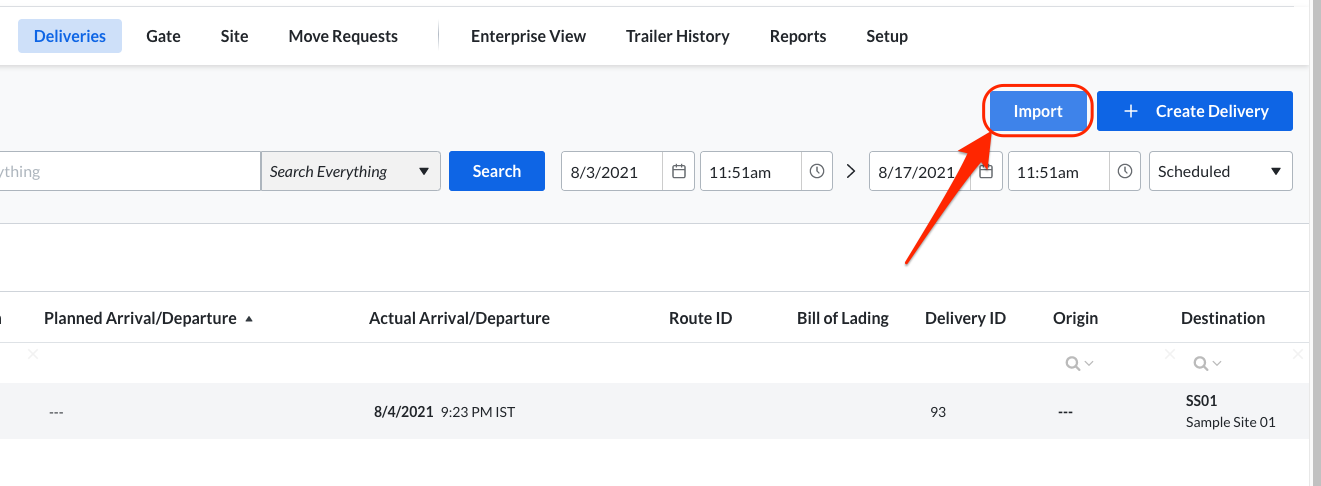Open the end date calendar picker
Viewport: 1321px width, 486px height.
(x=986, y=172)
